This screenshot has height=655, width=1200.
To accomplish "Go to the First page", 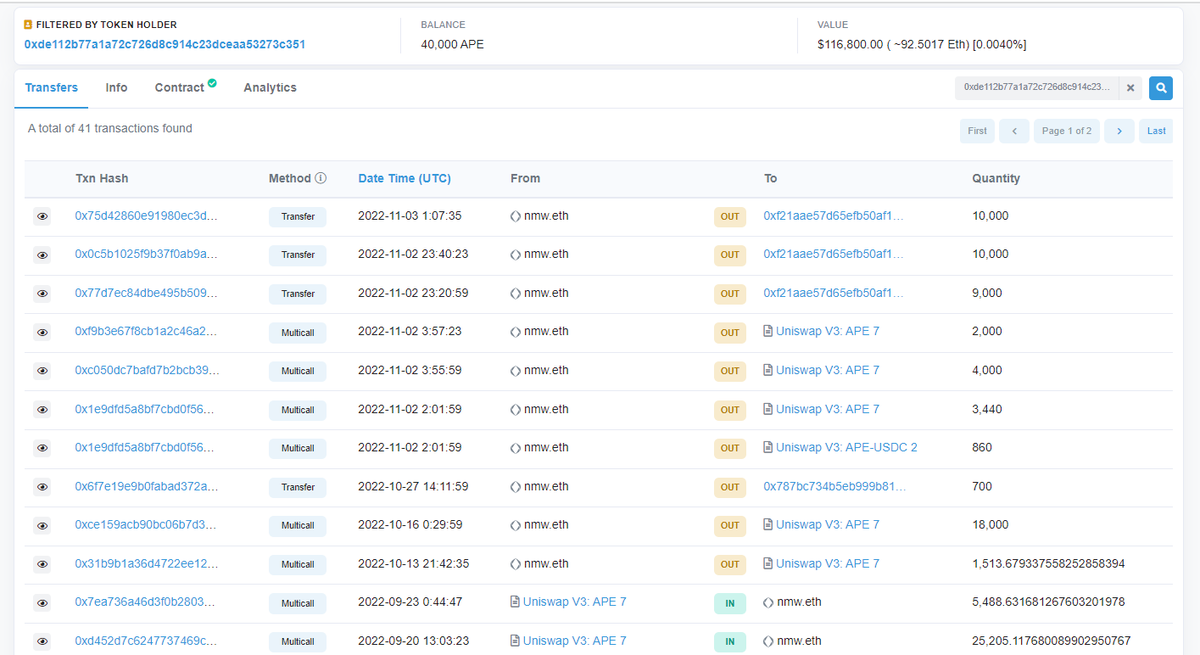I will [977, 131].
